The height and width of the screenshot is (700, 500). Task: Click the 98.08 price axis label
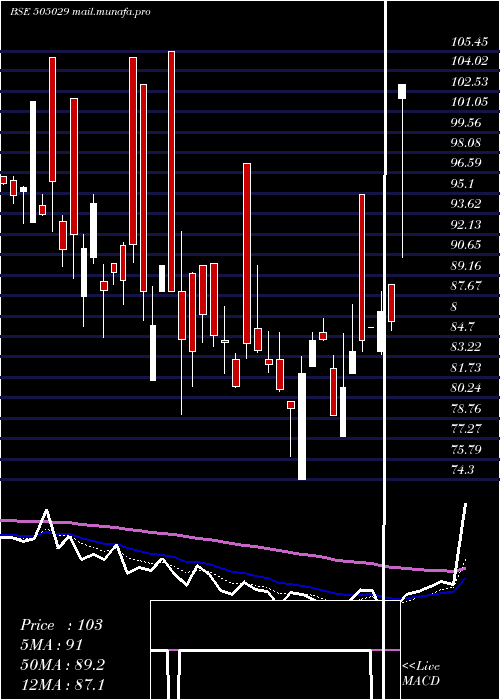[467, 143]
